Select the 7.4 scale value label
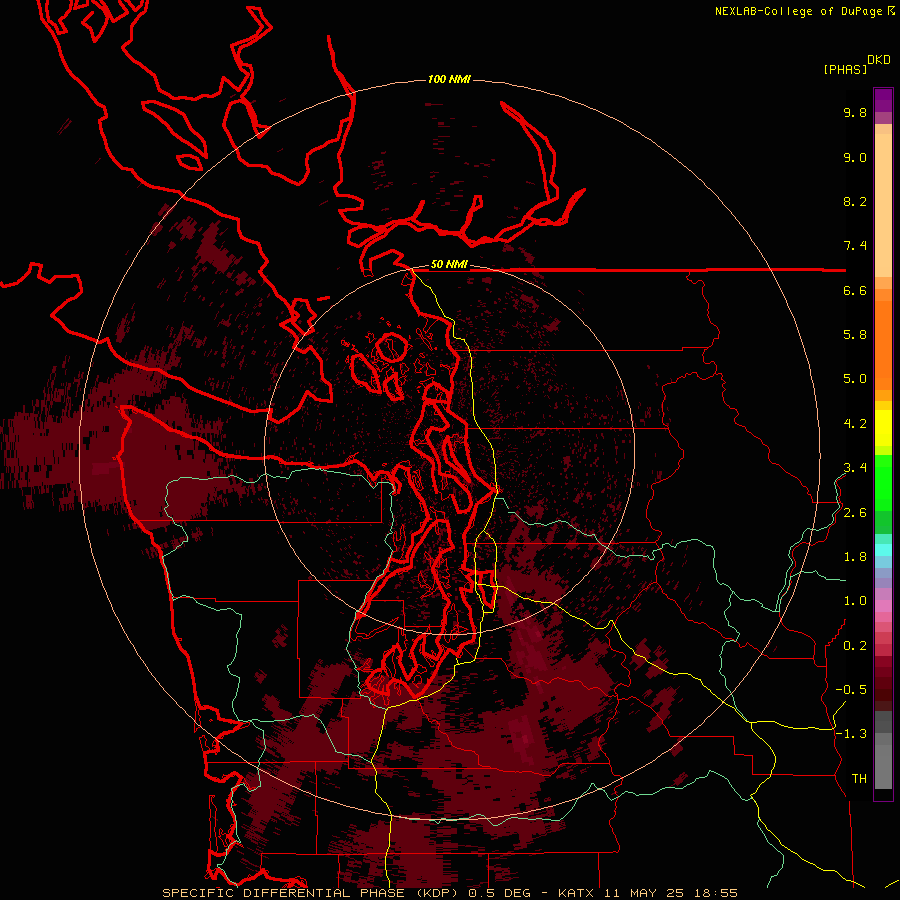Screen dimensions: 900x900 (855, 246)
